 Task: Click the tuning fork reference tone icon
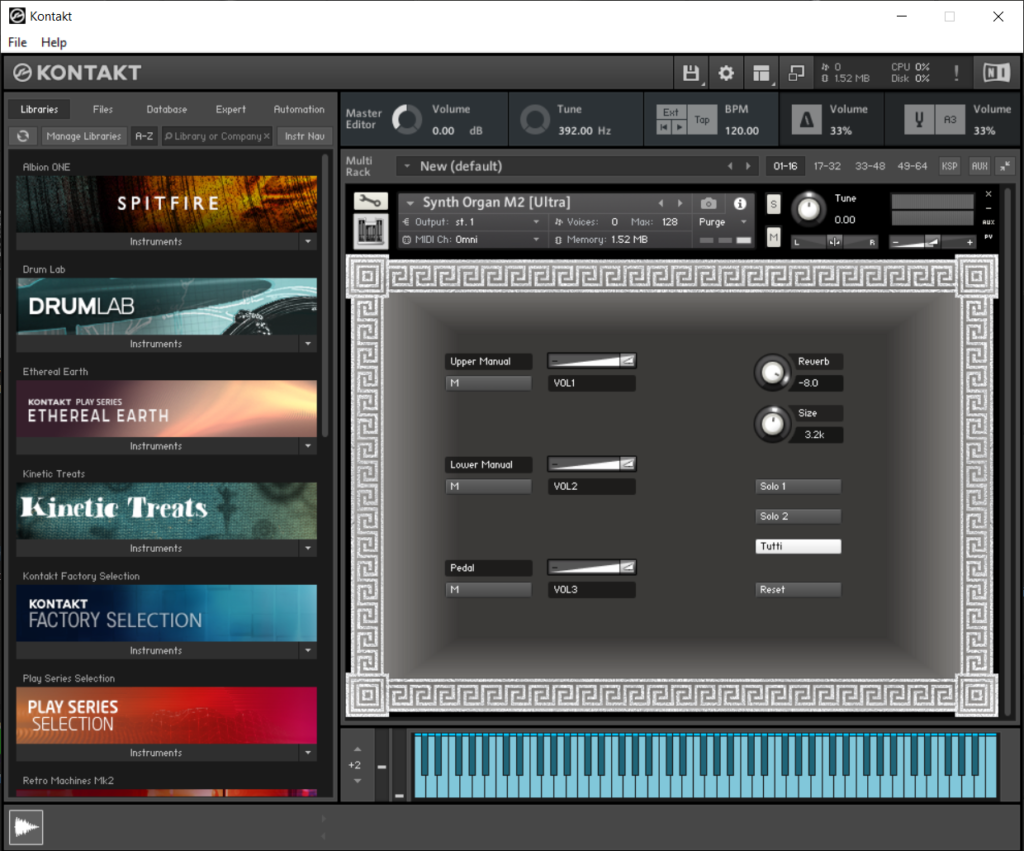[x=919, y=120]
